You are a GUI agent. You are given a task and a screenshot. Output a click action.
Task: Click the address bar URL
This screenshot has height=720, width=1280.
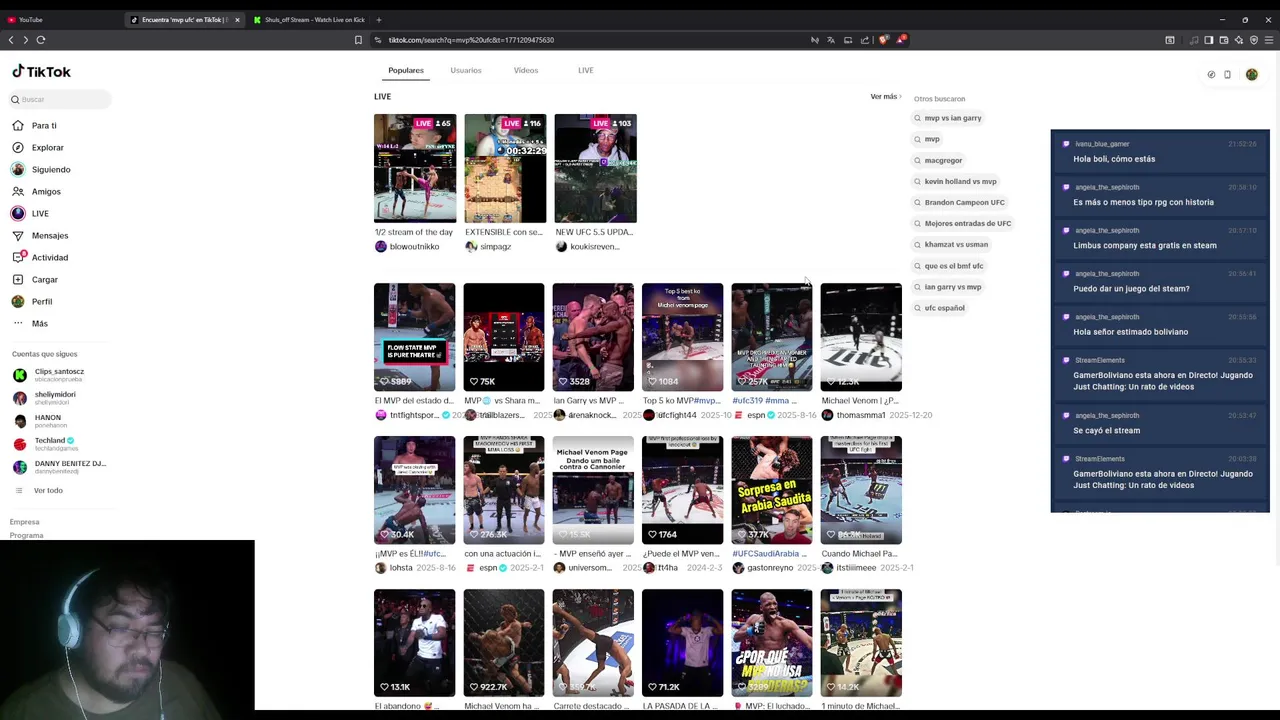(x=471, y=40)
